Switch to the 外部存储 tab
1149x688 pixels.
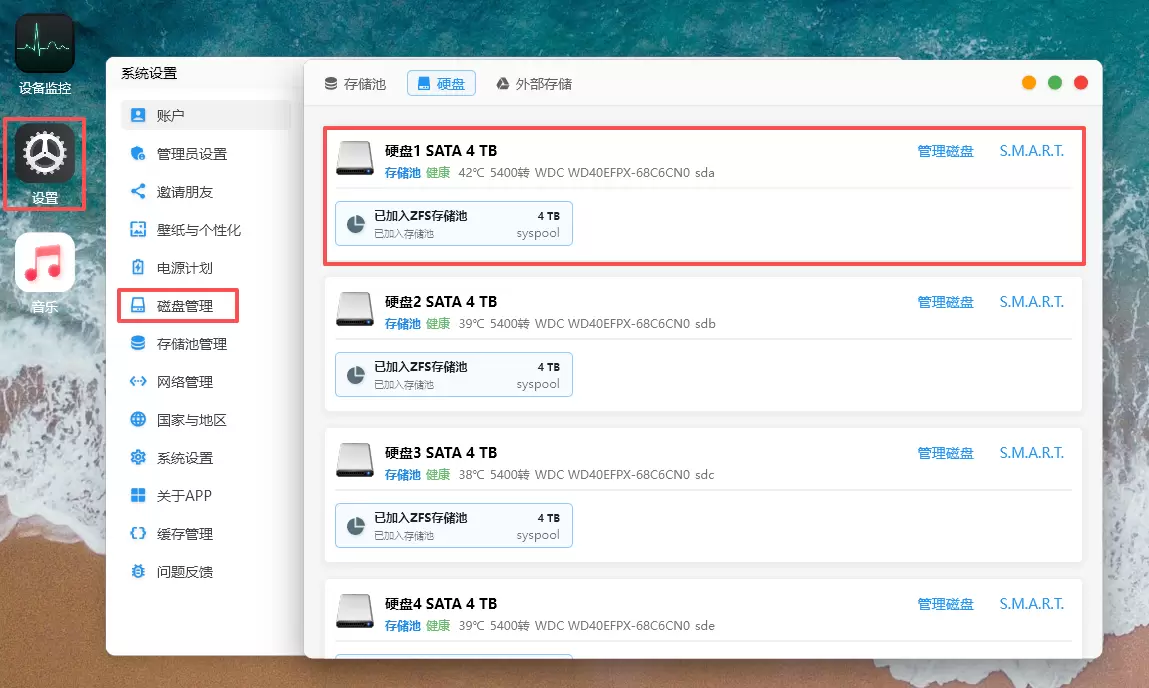534,84
